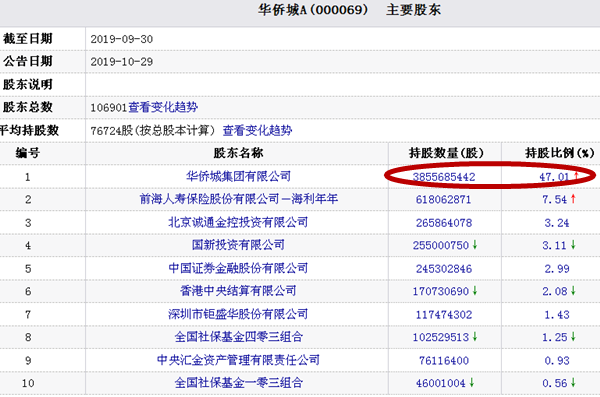Click holding ratio 3.24

(557, 223)
